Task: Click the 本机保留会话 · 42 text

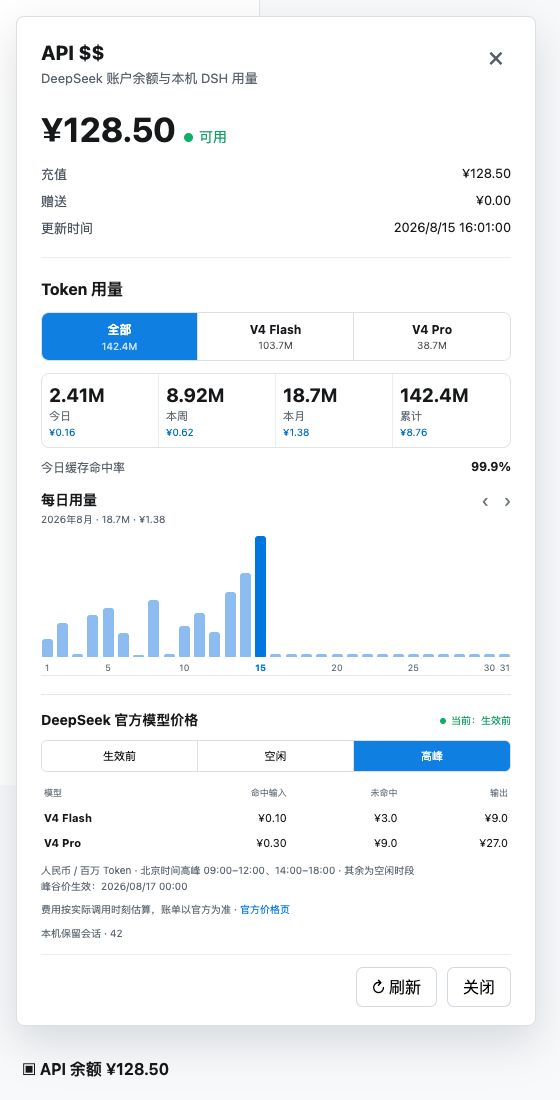Action: (x=82, y=934)
